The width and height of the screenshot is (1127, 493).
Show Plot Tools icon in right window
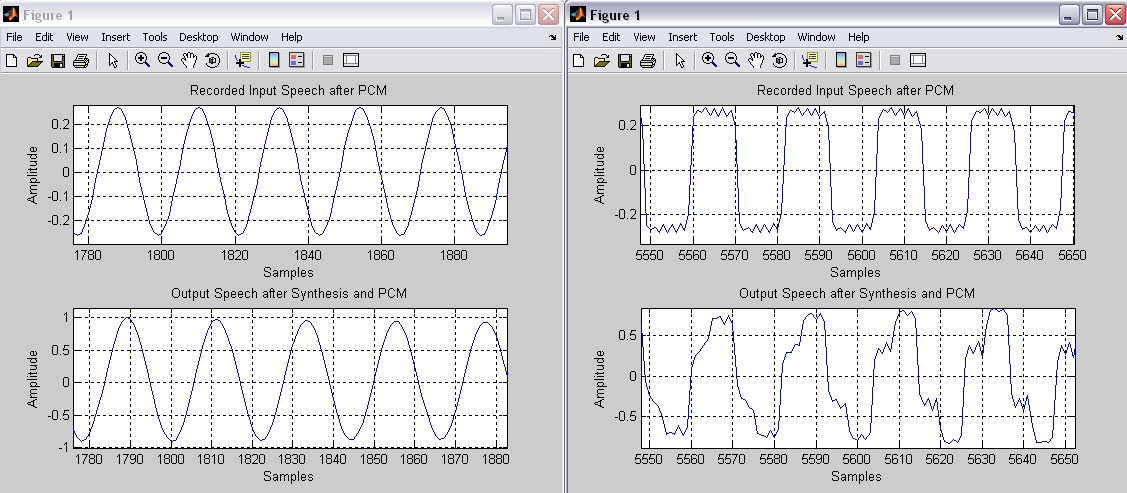(918, 60)
